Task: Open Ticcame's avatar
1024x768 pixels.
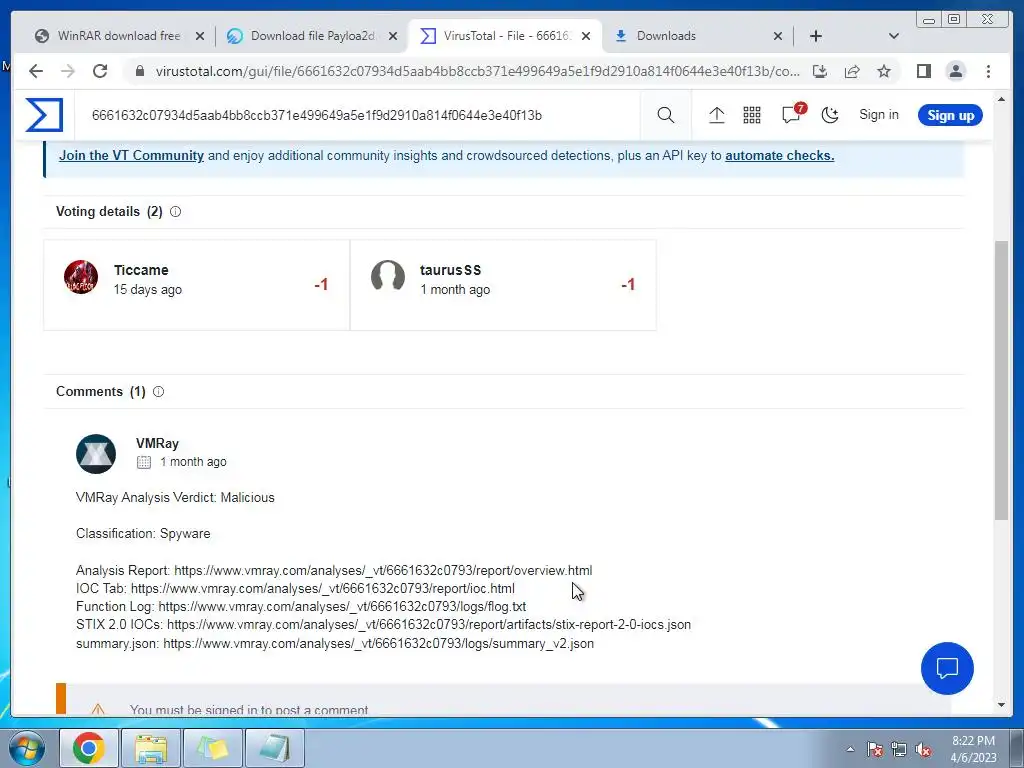Action: point(81,277)
